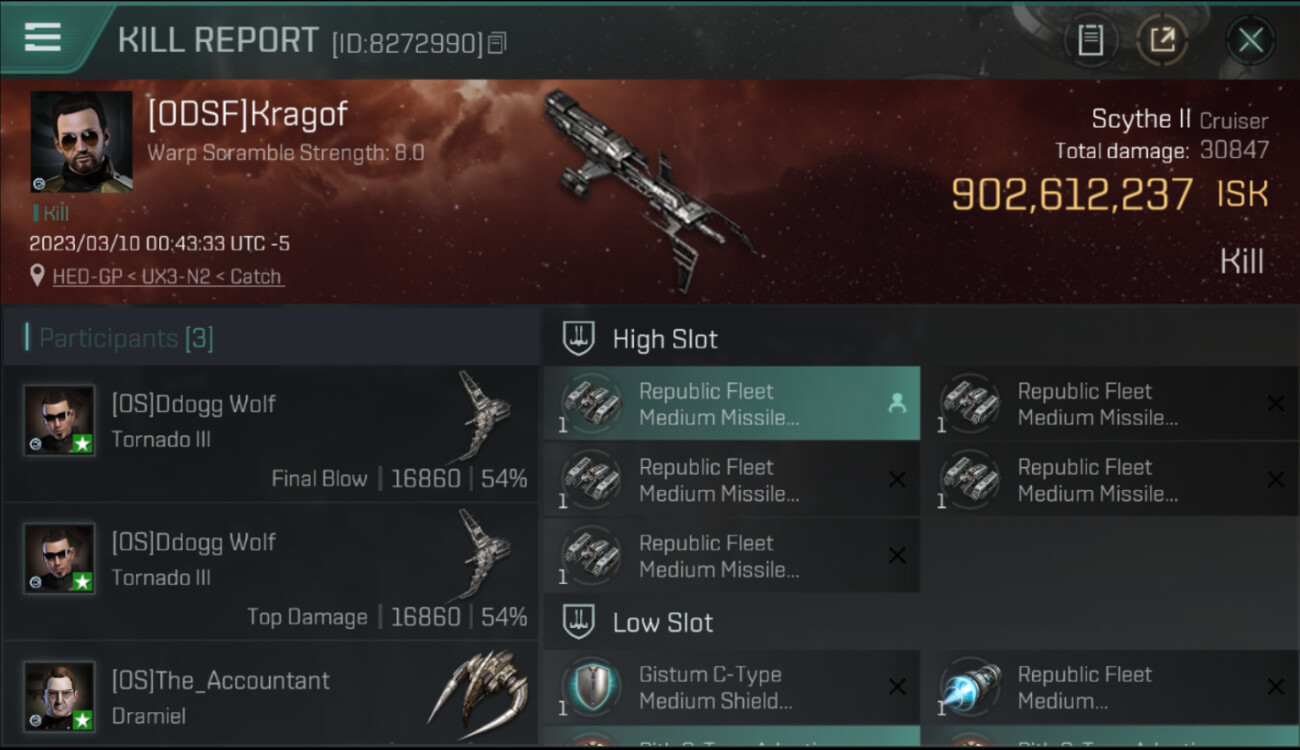1300x750 pixels.
Task: Open the clipboard report icon
Action: (1090, 40)
